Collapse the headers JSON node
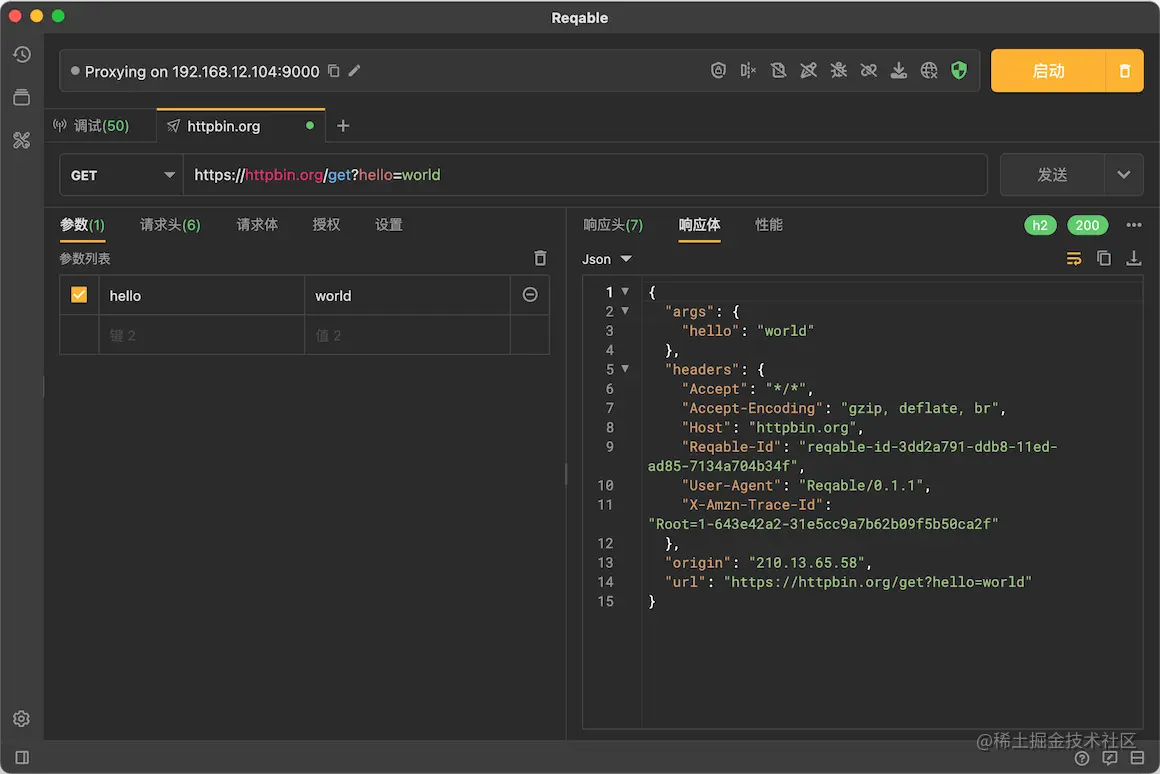 coord(625,369)
